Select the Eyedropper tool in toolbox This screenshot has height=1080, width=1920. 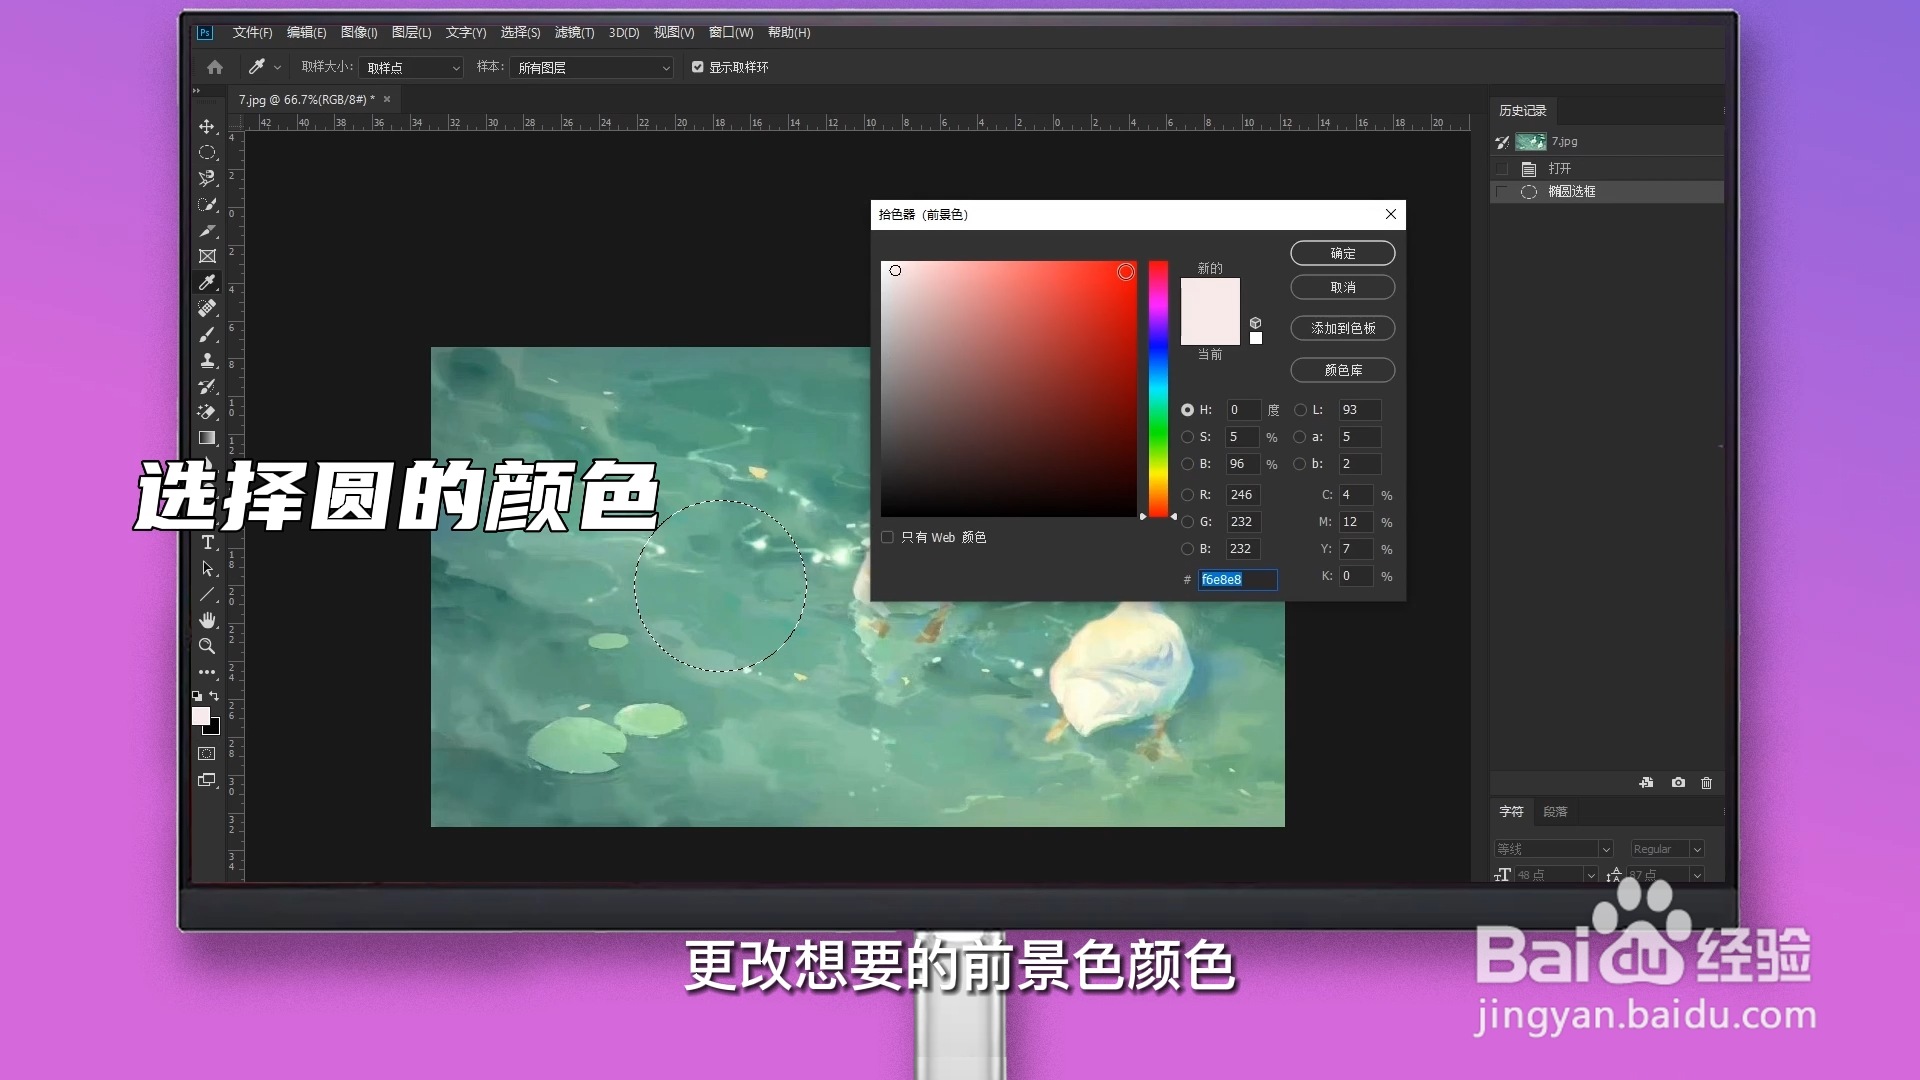[207, 283]
